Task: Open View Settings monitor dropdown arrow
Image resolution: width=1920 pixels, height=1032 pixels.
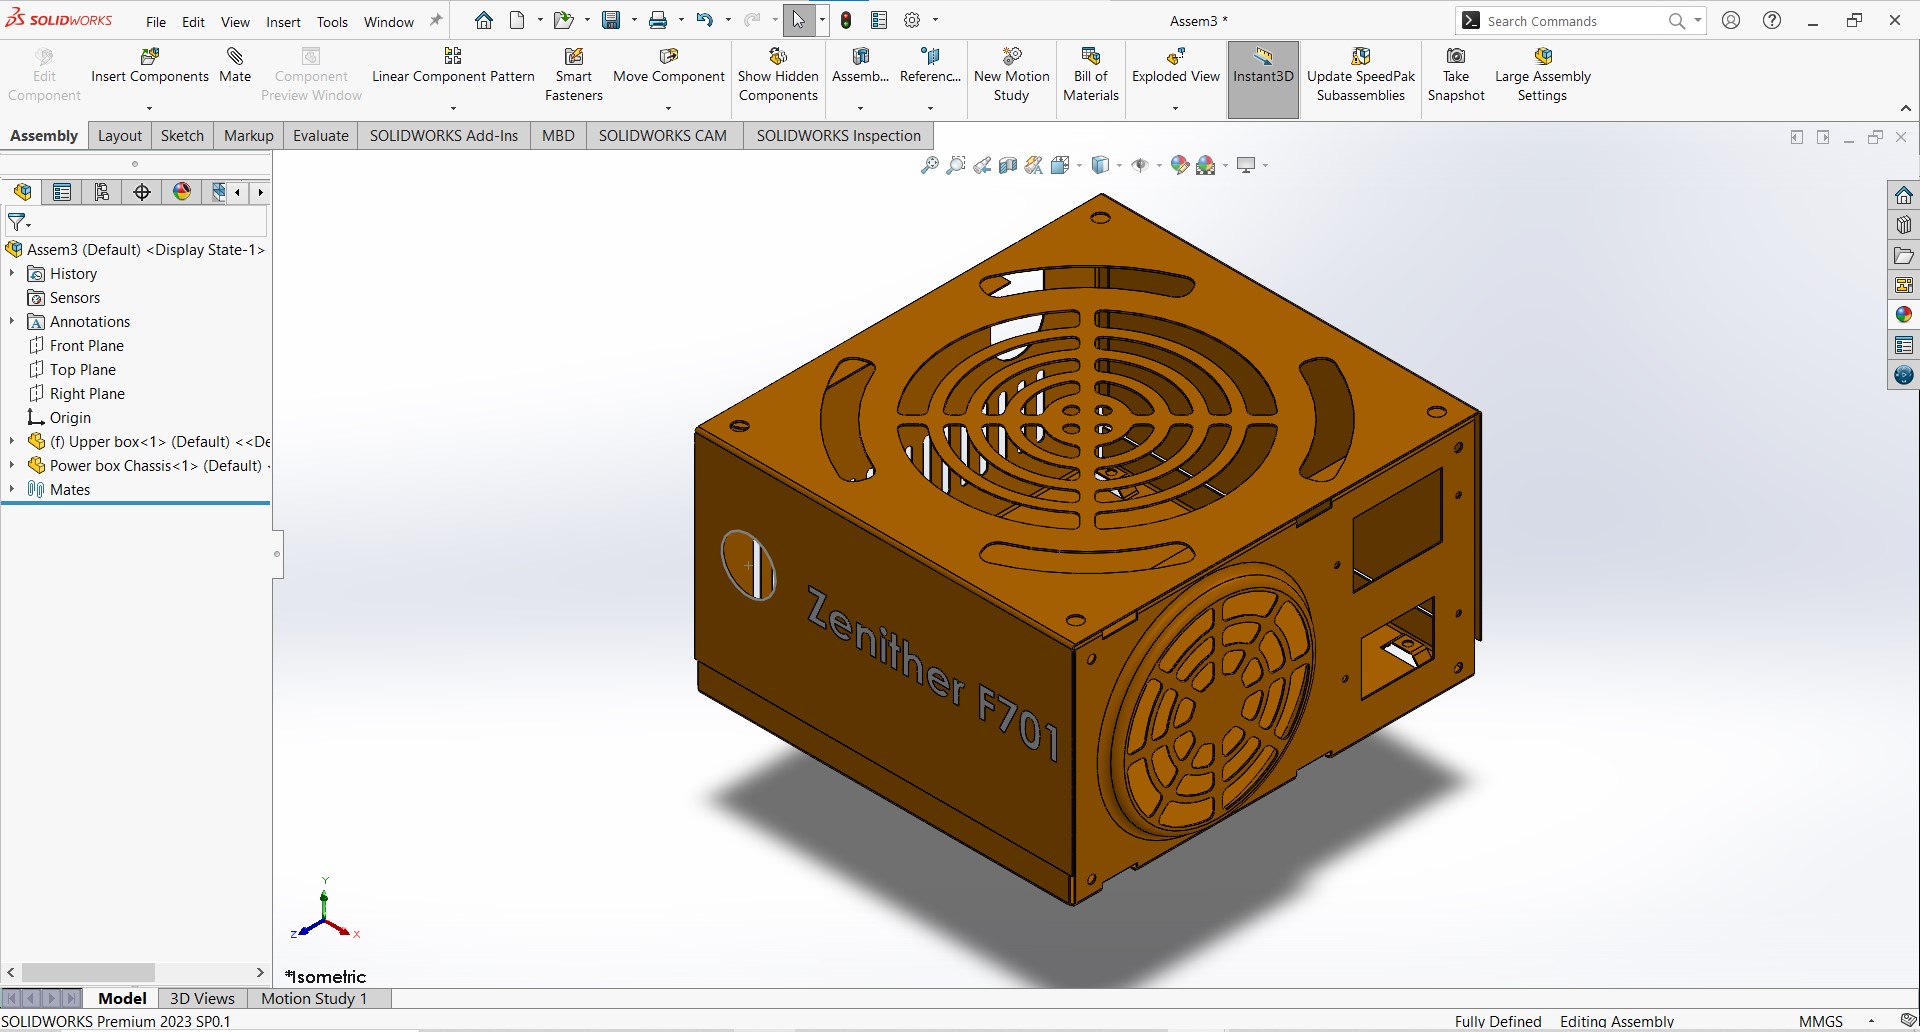Action: coord(1265,165)
